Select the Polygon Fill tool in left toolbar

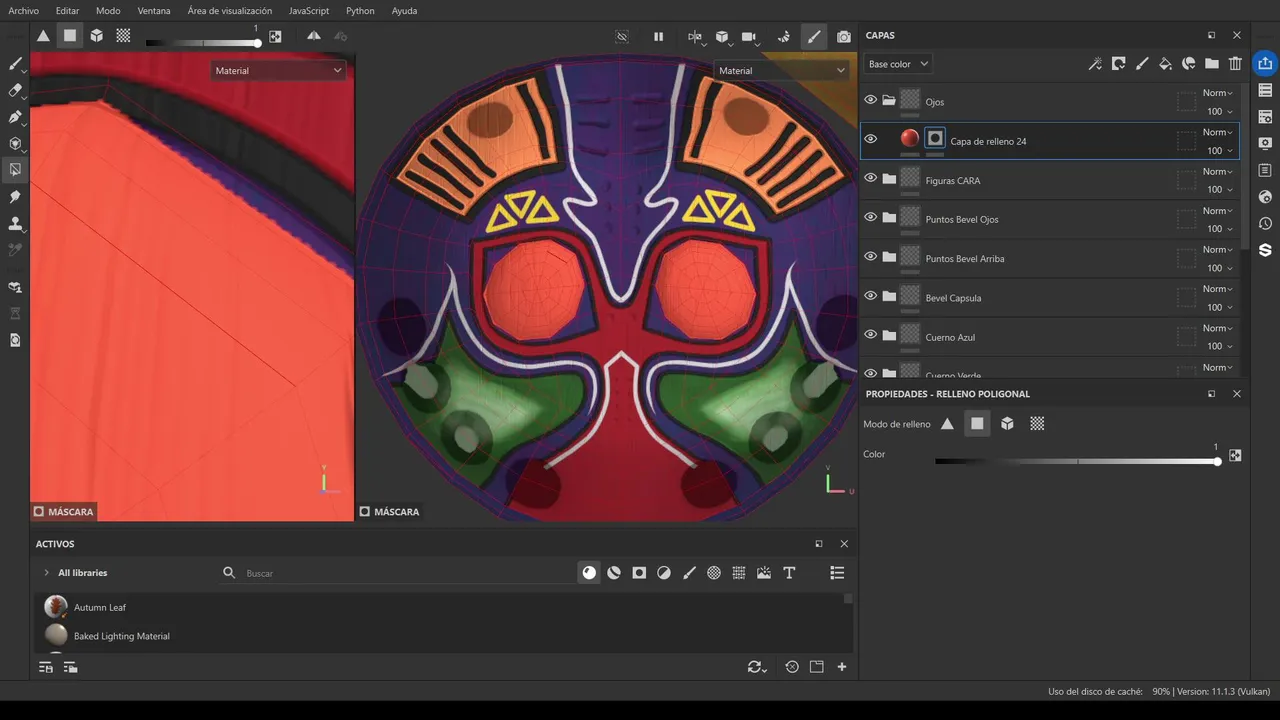pos(15,169)
